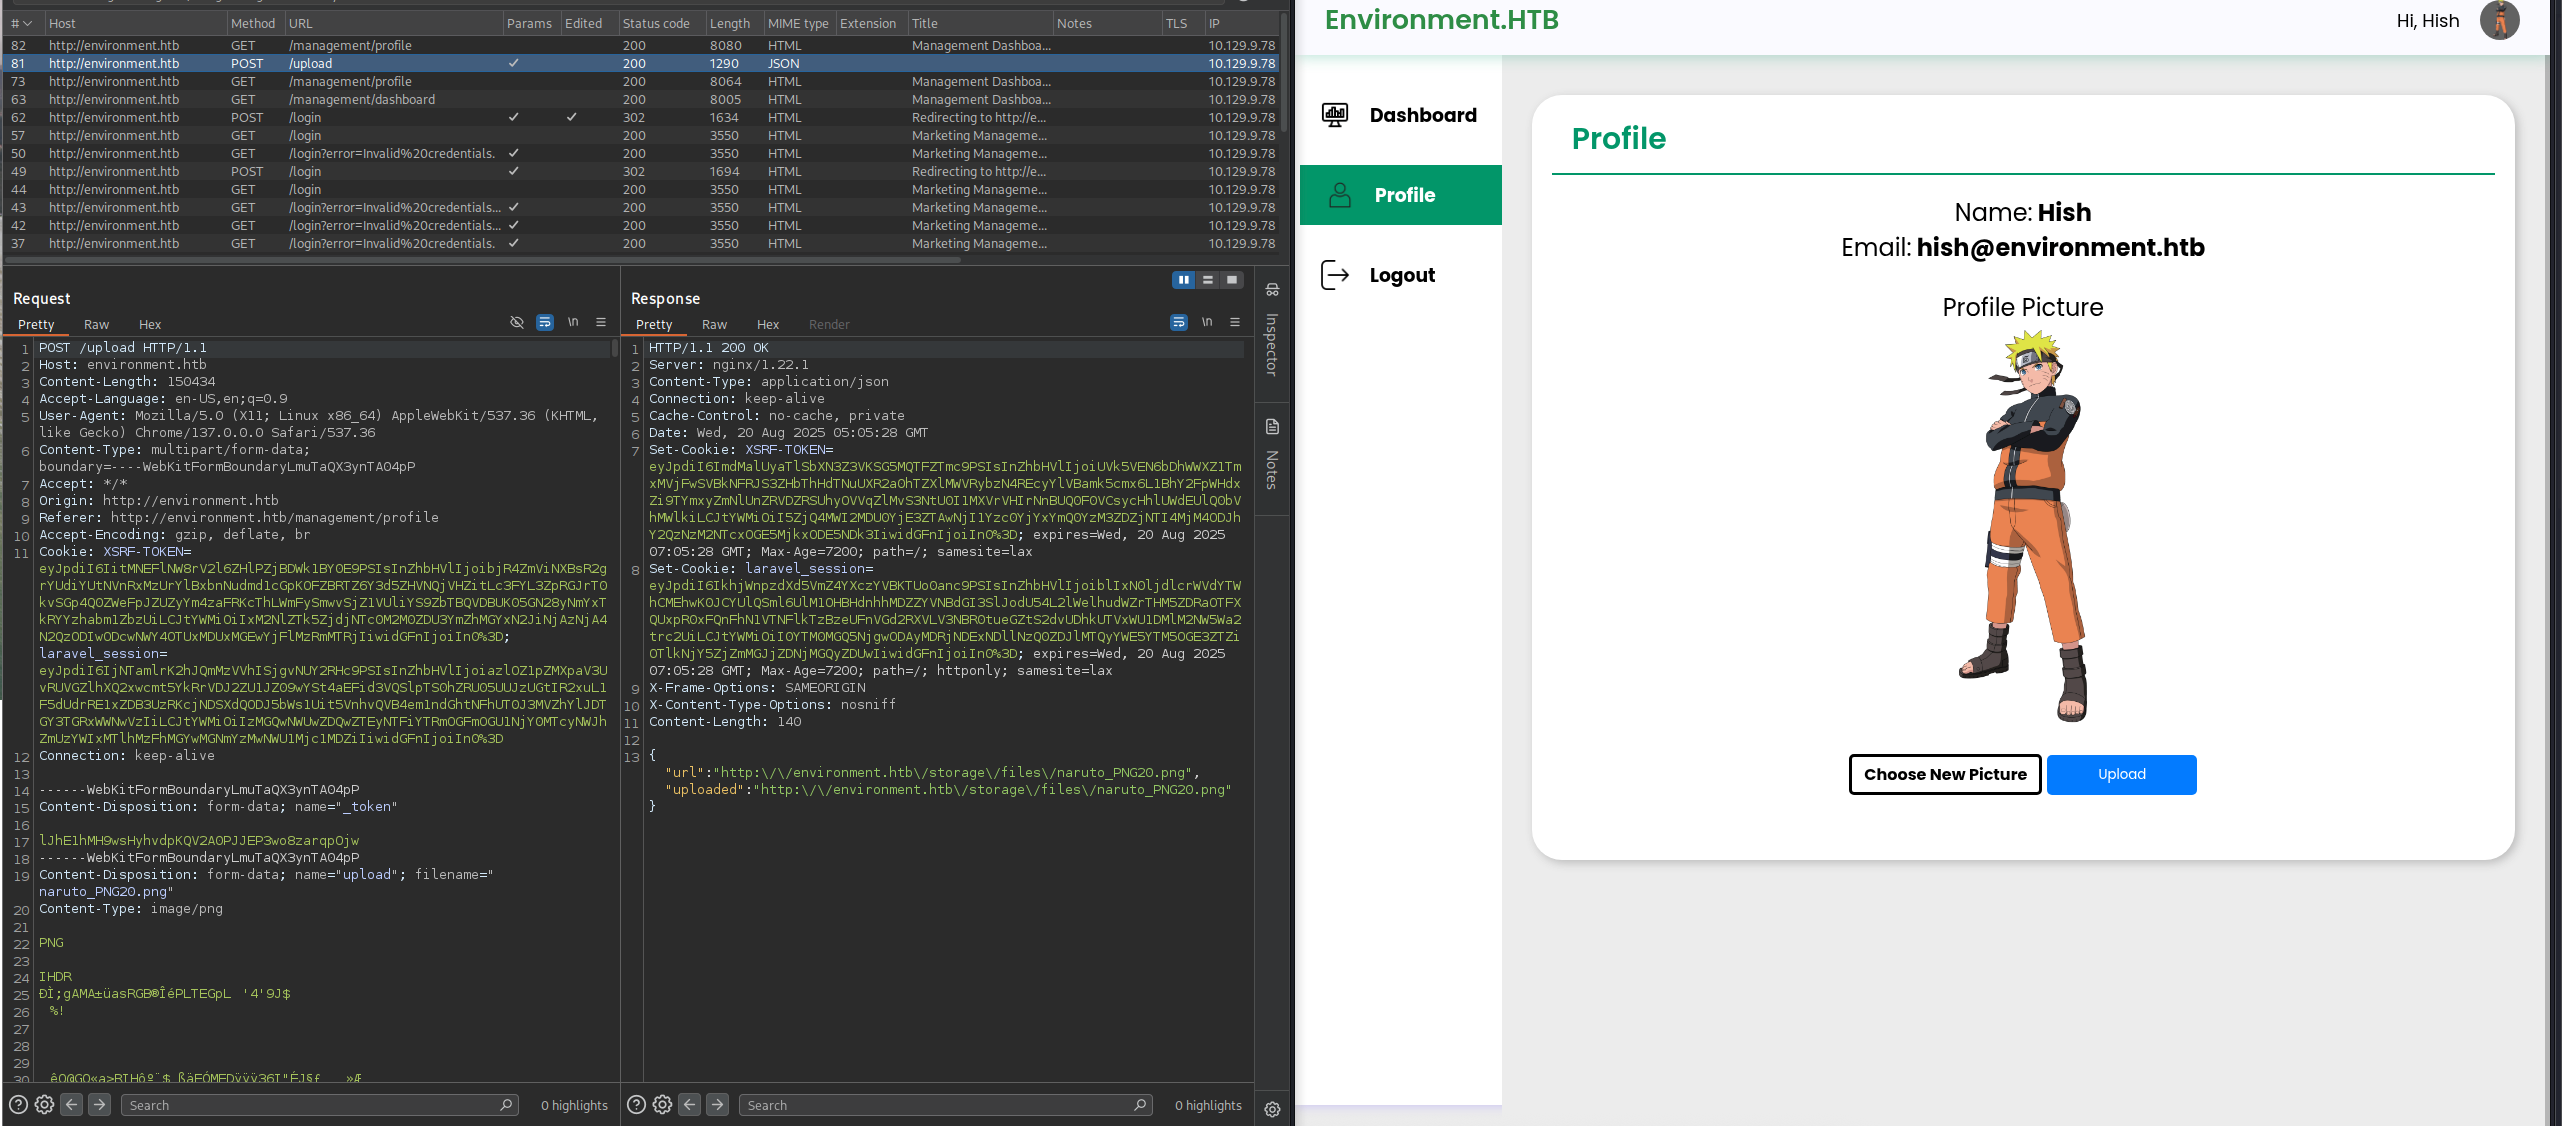Click Edited checkmark in row 62
This screenshot has width=2562, height=1126.
(571, 117)
